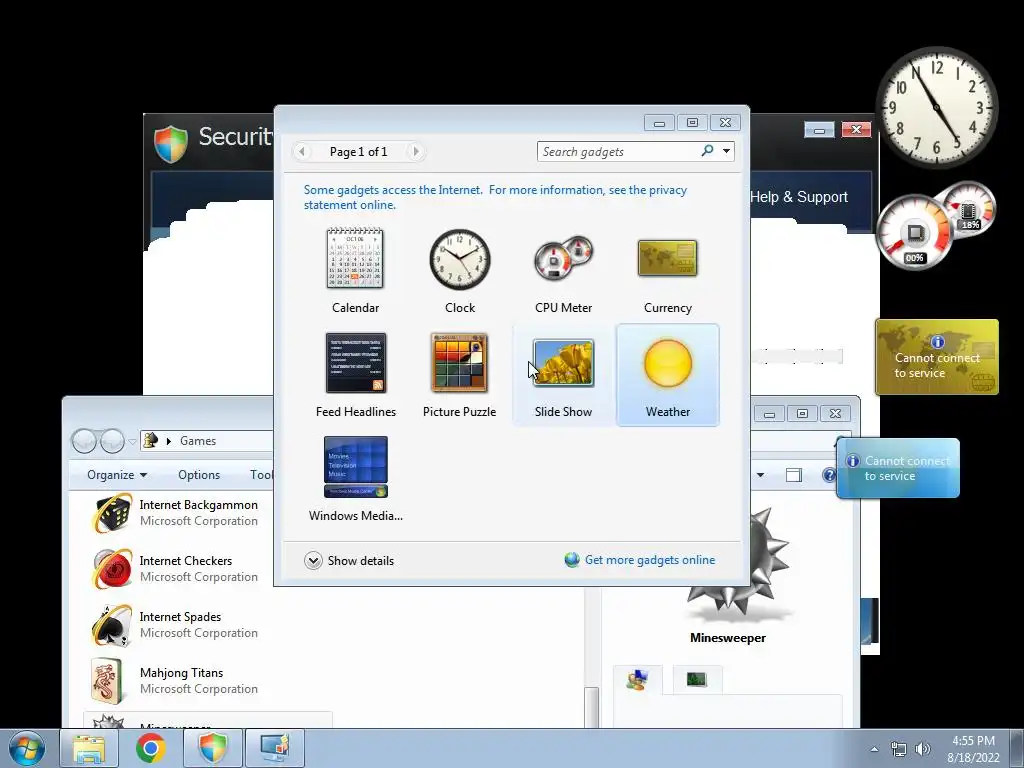Viewport: 1024px width, 768px height.
Task: Click the Games address bar breadcrumb
Action: tap(198, 441)
